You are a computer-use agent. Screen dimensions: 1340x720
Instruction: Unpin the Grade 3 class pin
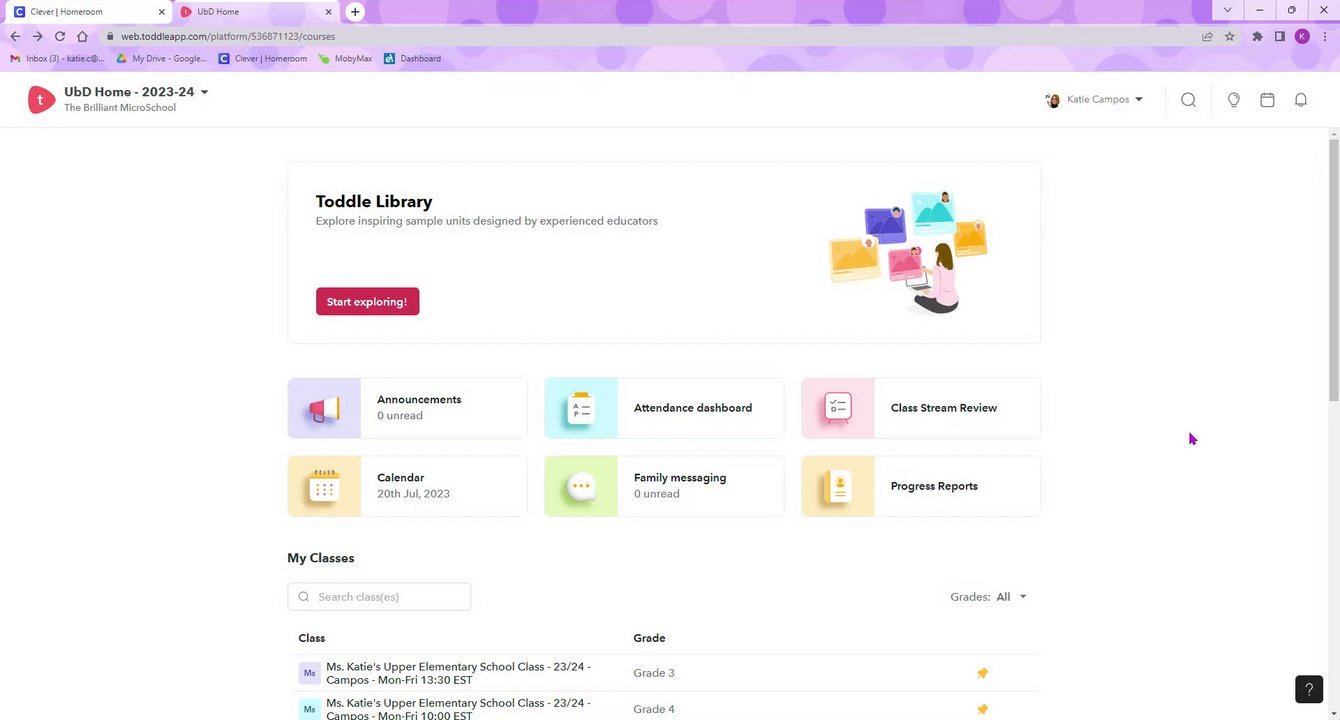(982, 673)
